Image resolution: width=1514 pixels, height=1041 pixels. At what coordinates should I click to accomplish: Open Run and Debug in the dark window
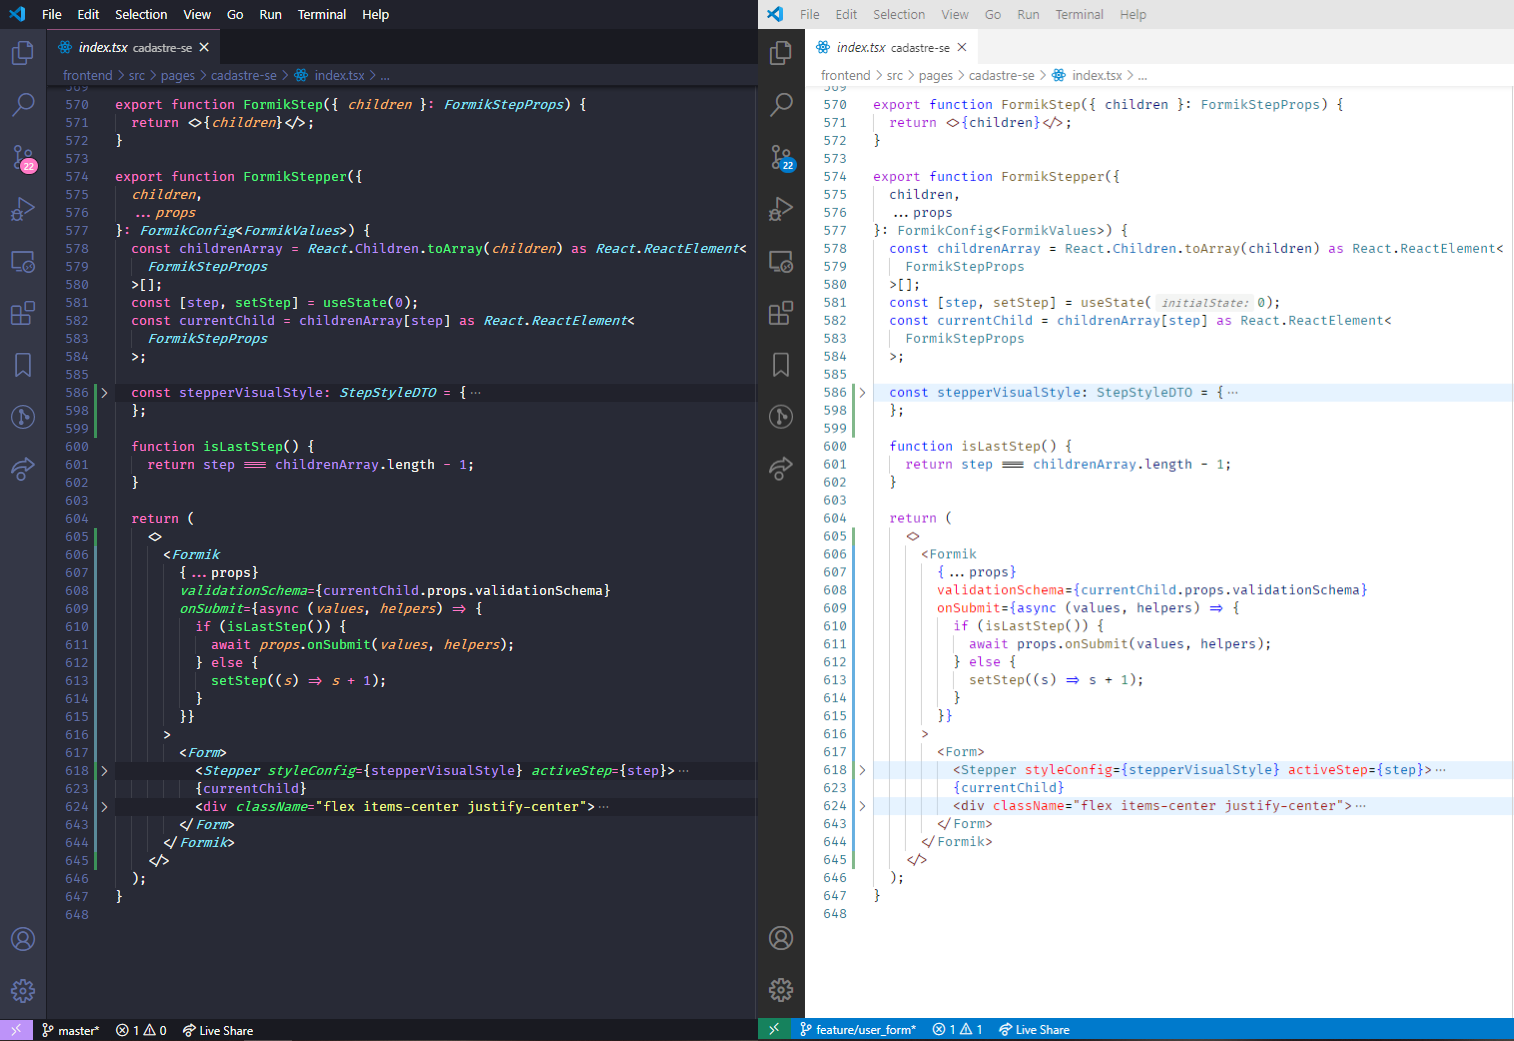tap(23, 209)
